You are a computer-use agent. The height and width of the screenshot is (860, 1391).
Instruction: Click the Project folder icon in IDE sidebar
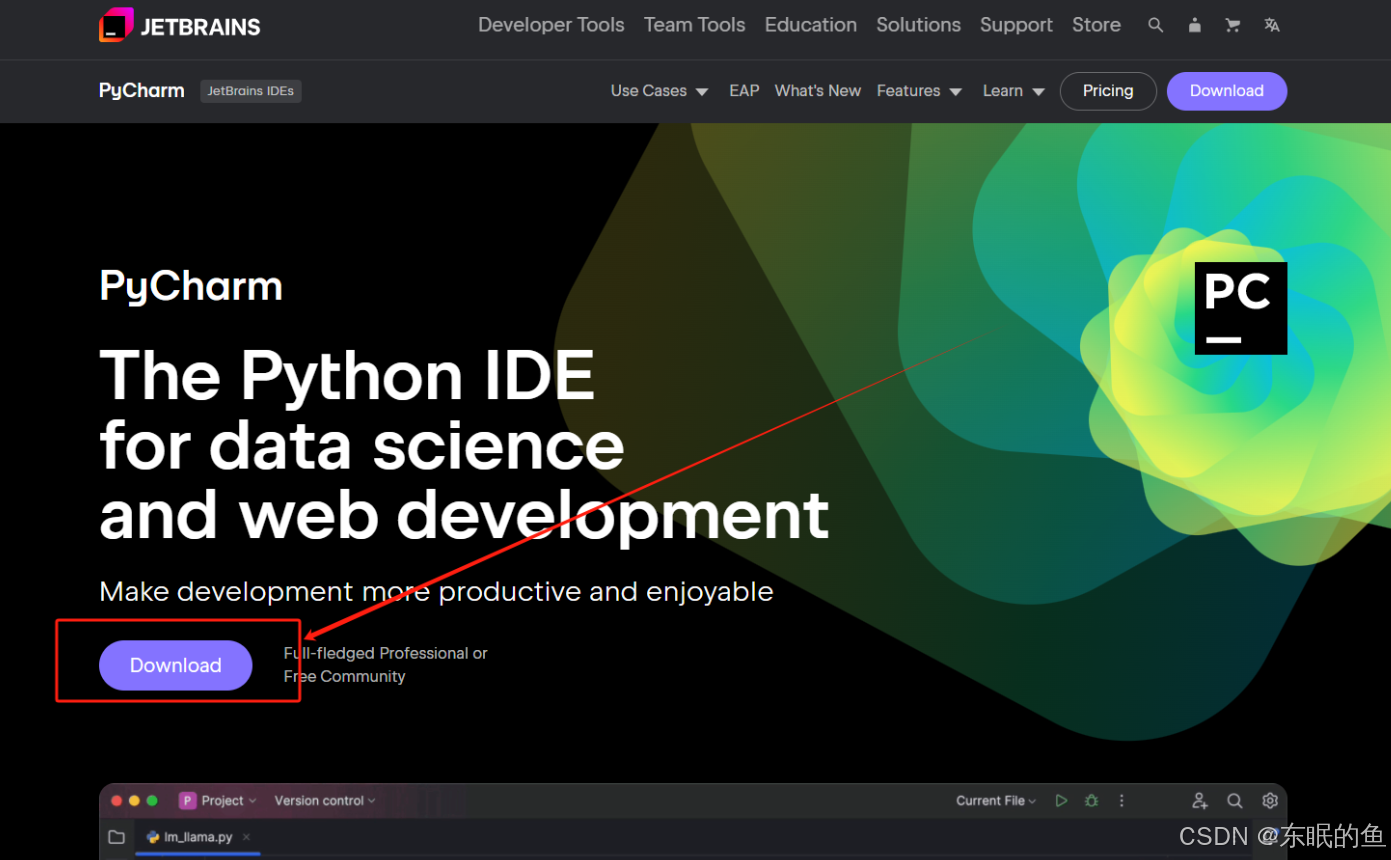(117, 837)
